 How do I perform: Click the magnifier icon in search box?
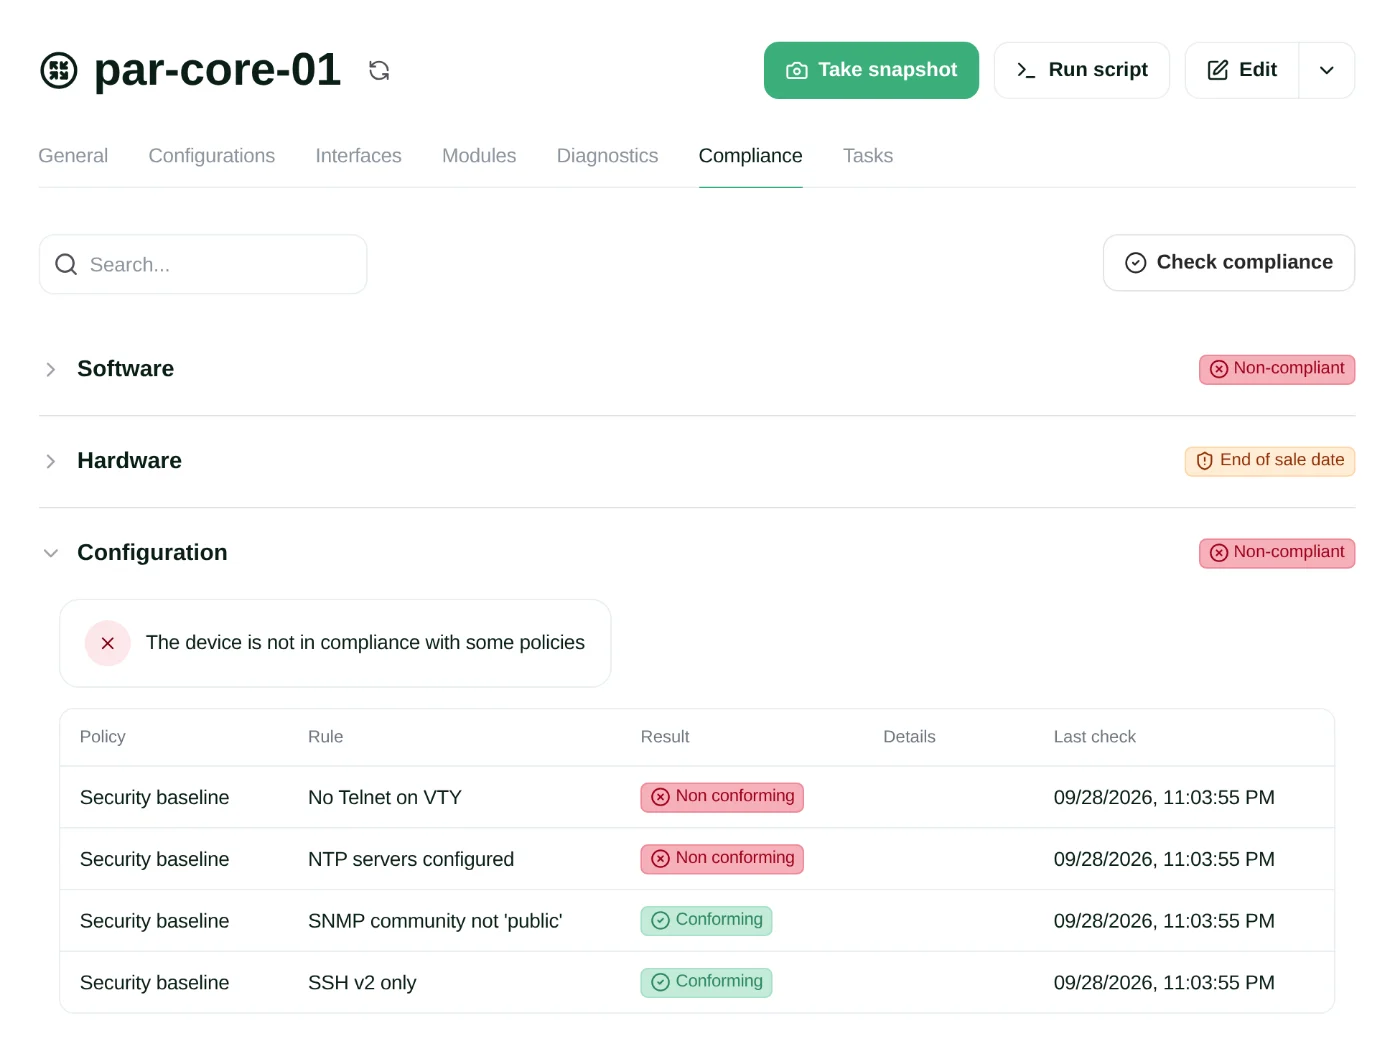pos(66,264)
